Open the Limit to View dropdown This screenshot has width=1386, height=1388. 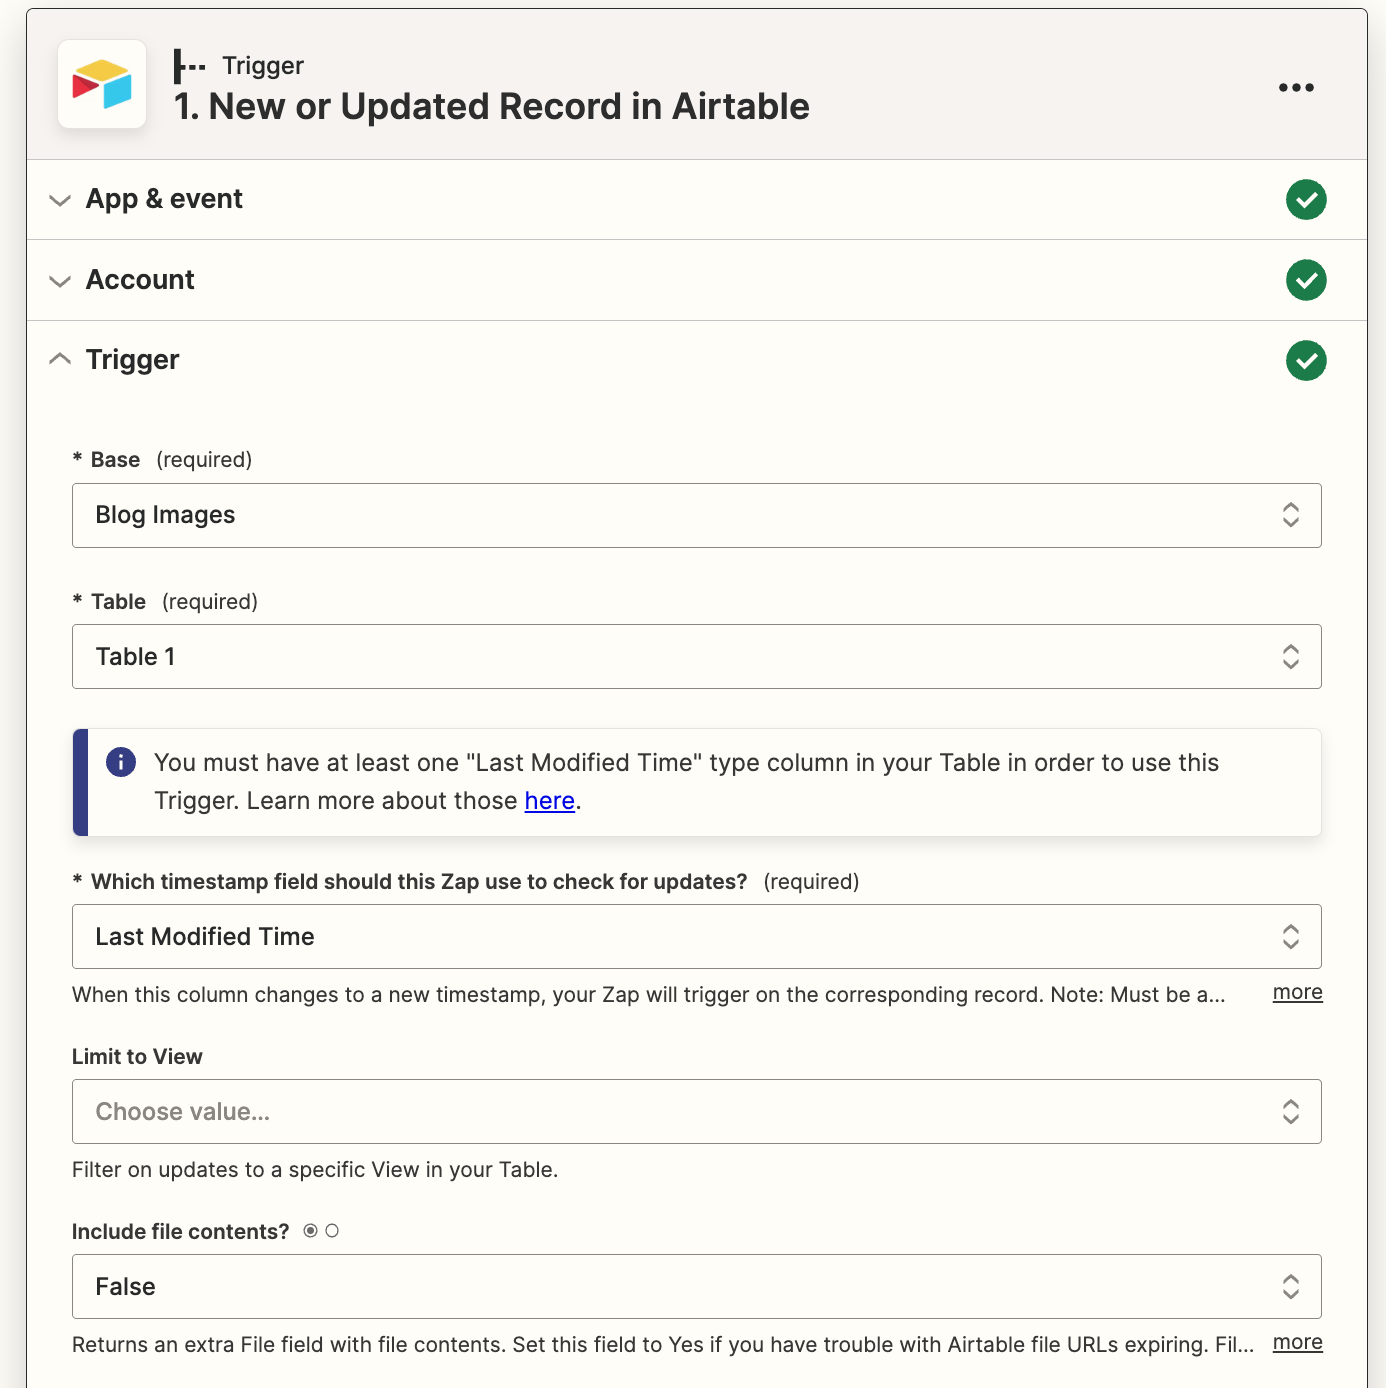tap(697, 1111)
